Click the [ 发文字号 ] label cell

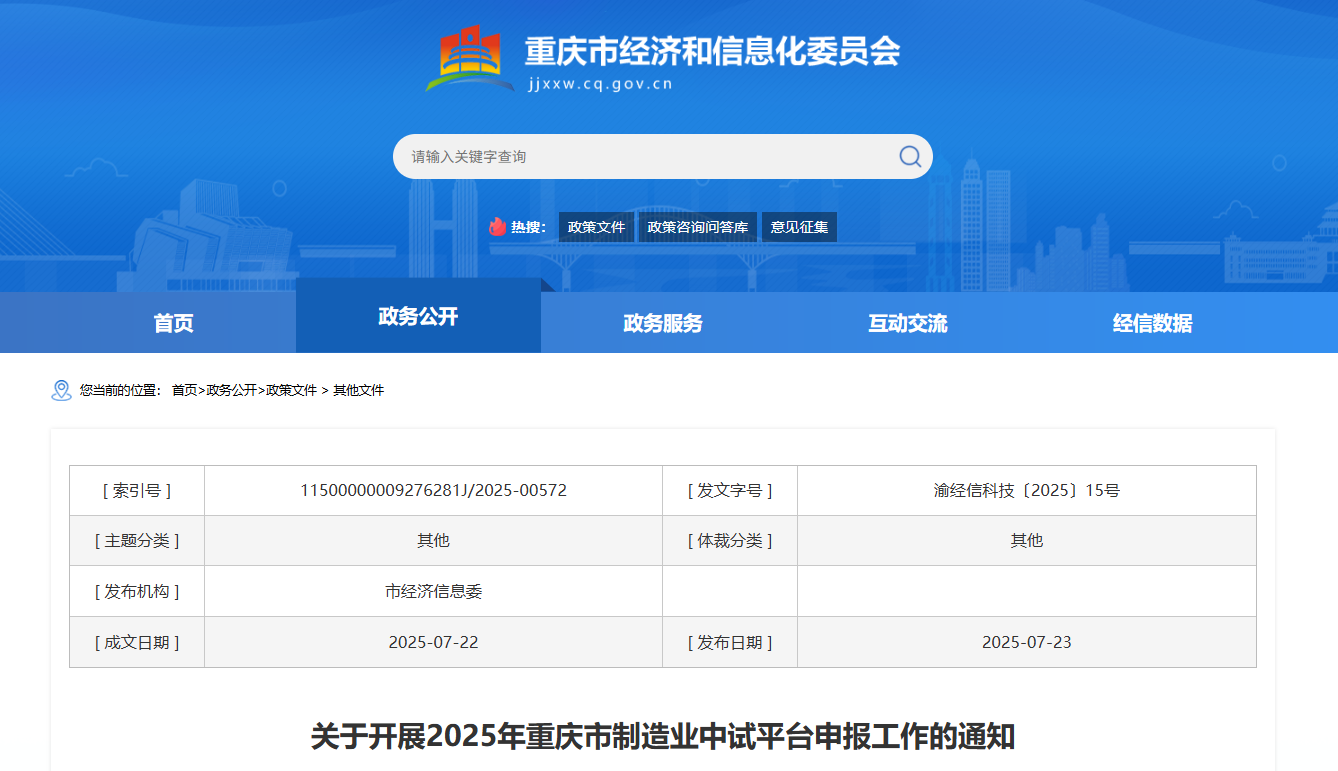[730, 490]
